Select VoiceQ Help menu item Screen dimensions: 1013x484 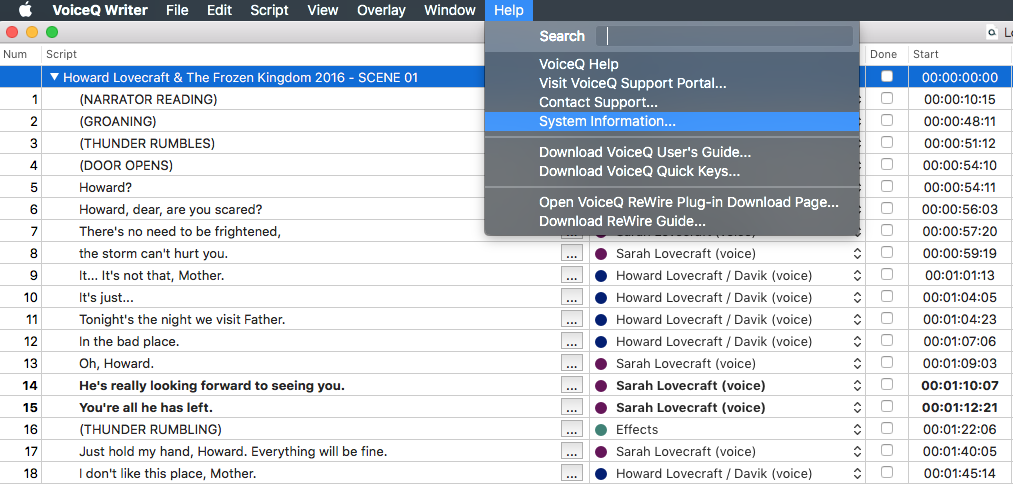click(672, 64)
